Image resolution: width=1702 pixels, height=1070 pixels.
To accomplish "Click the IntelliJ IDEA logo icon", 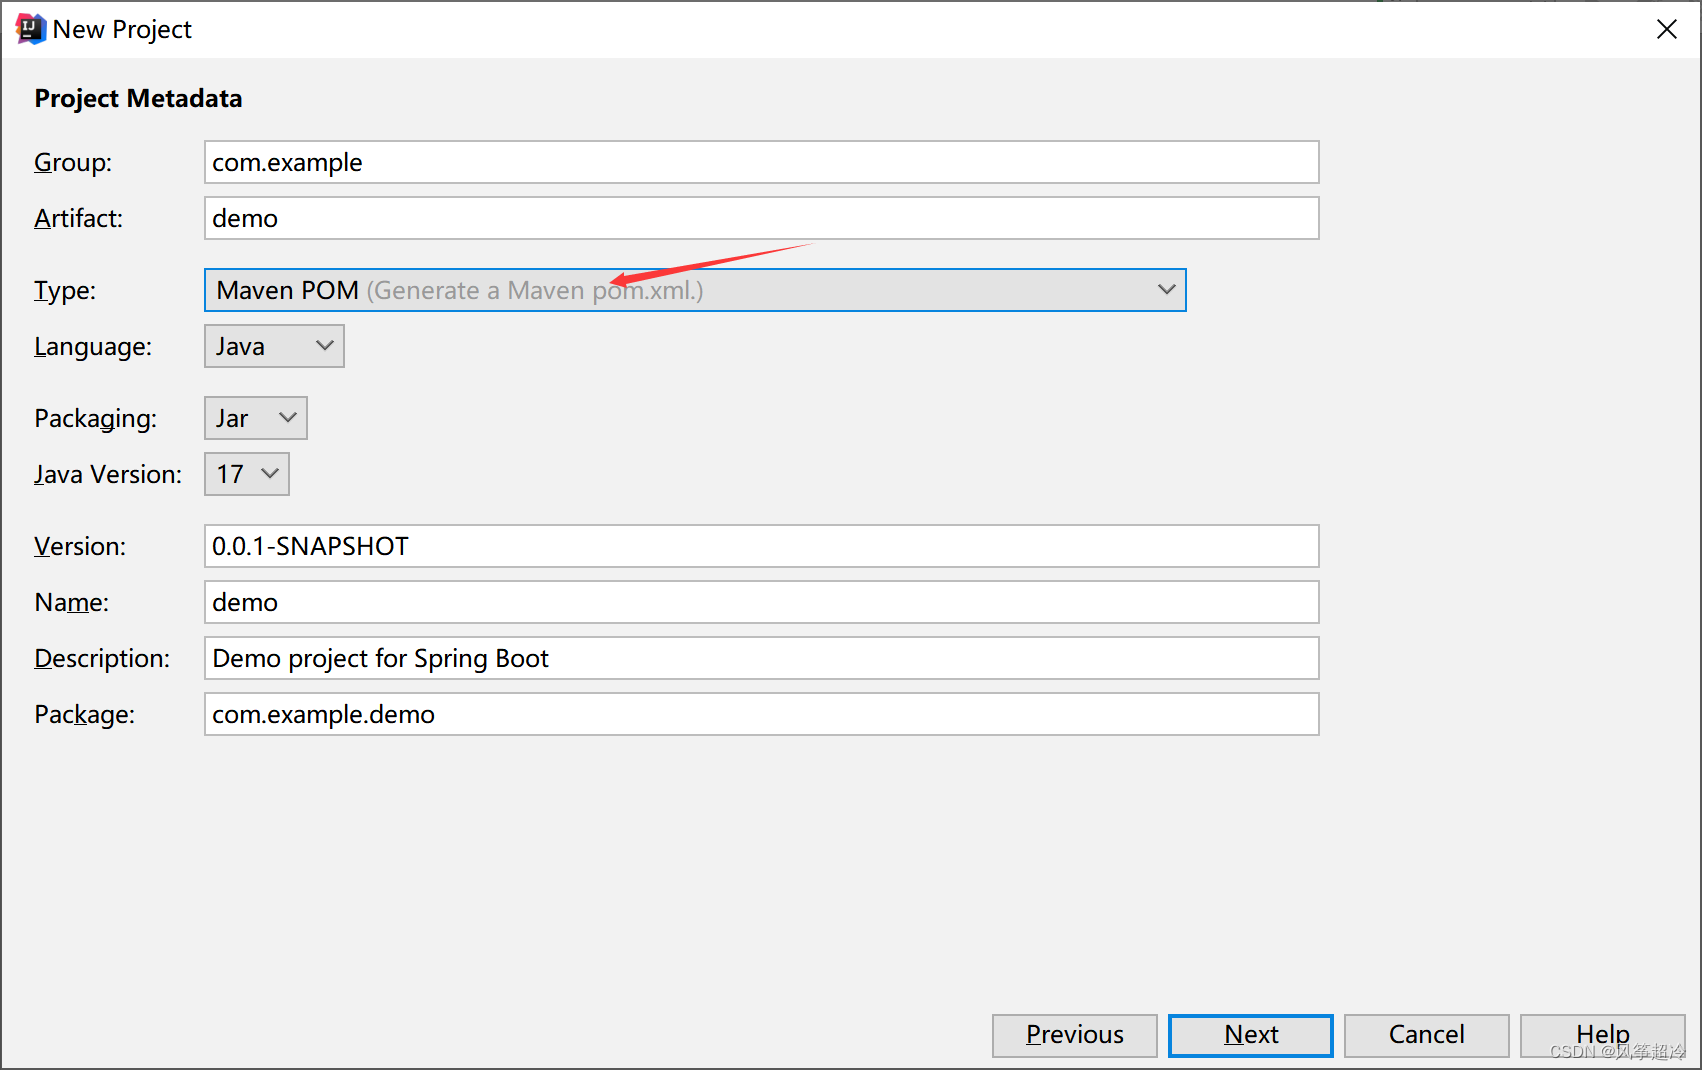I will tap(30, 29).
